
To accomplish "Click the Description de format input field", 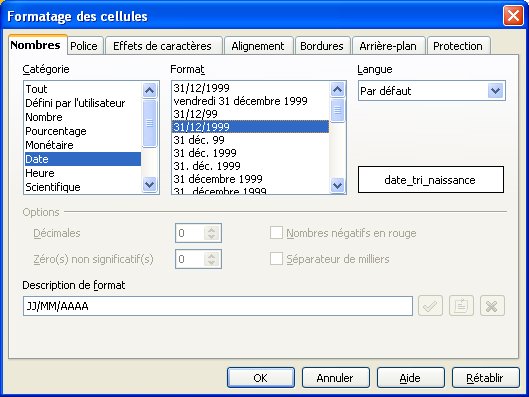I will (x=218, y=306).
